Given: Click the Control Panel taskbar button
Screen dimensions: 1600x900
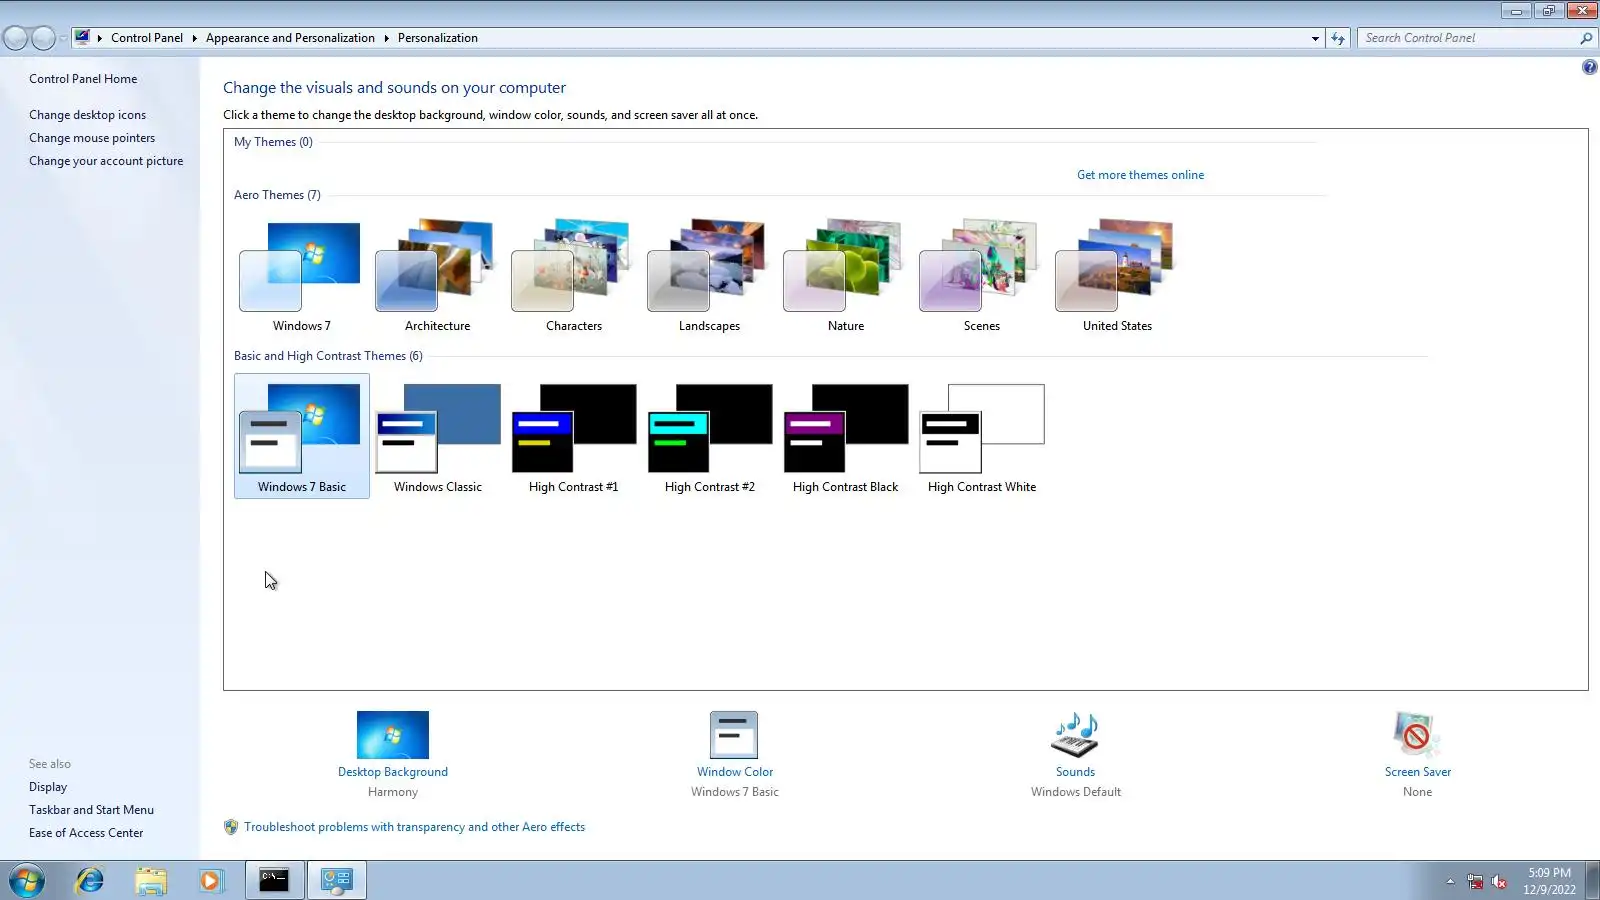Looking at the screenshot, I should [336, 881].
